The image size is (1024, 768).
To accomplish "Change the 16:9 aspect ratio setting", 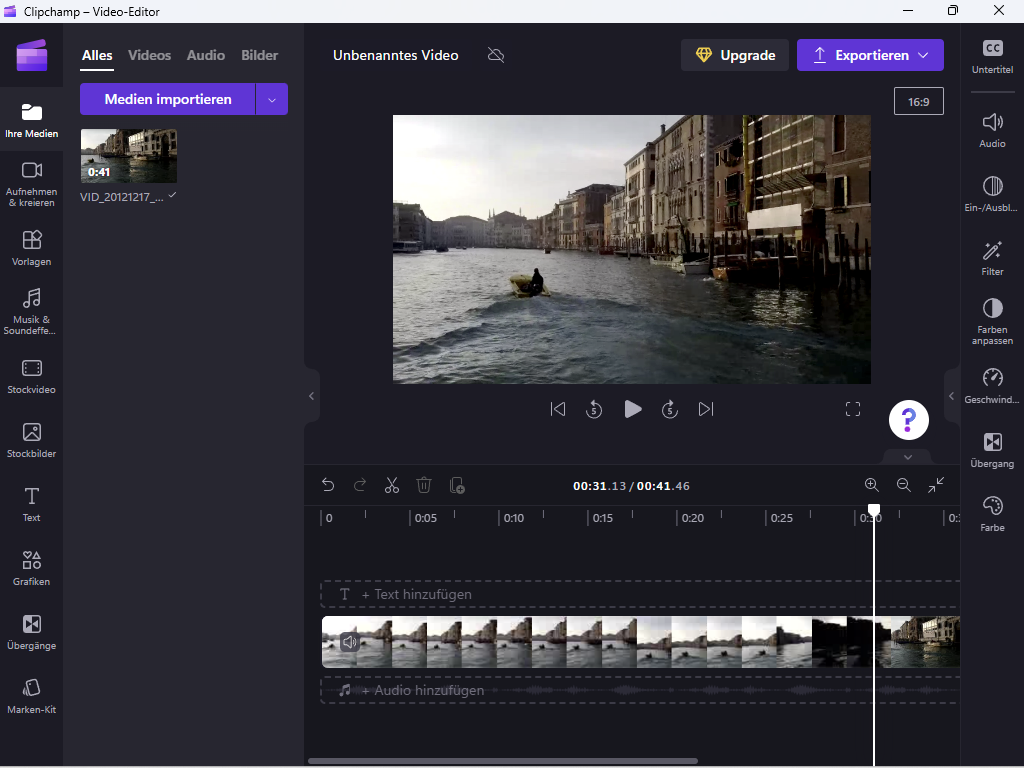I will (918, 102).
